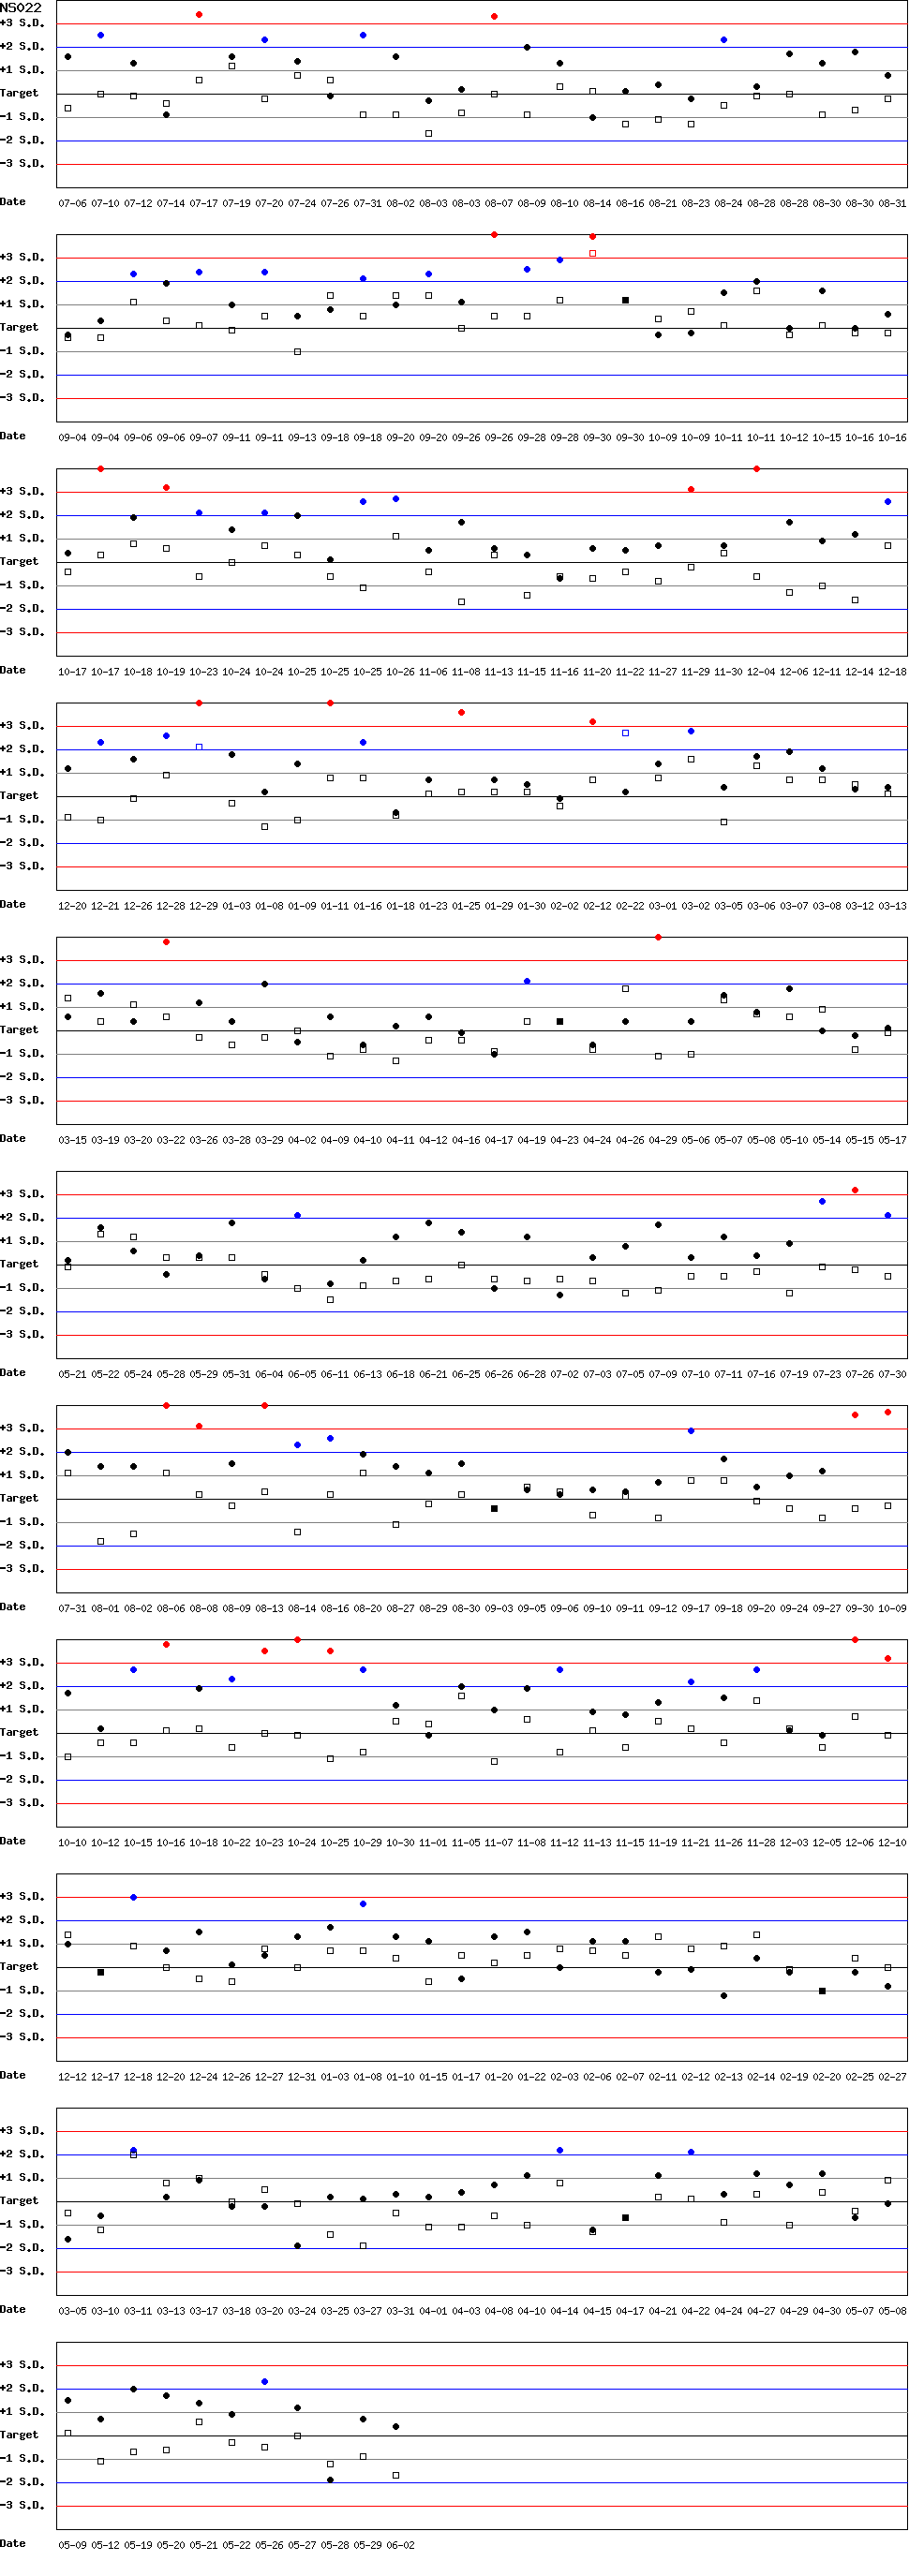Select the filled black square above 04-23
909x2576 pixels.
pyautogui.click(x=560, y=1022)
